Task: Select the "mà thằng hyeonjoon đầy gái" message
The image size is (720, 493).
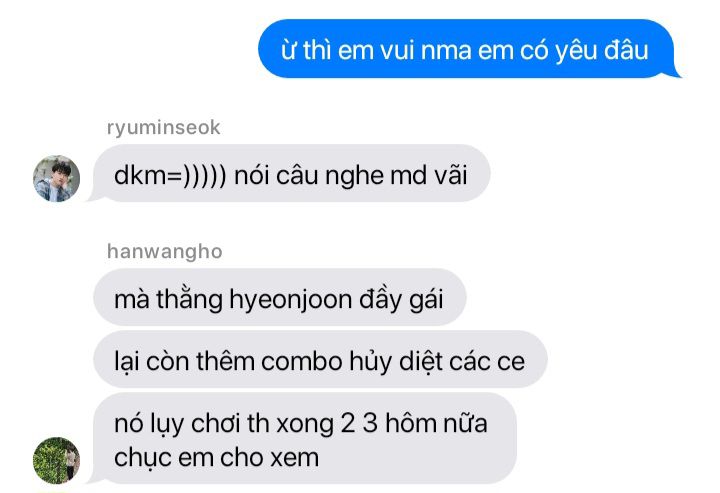Action: pyautogui.click(x=280, y=297)
